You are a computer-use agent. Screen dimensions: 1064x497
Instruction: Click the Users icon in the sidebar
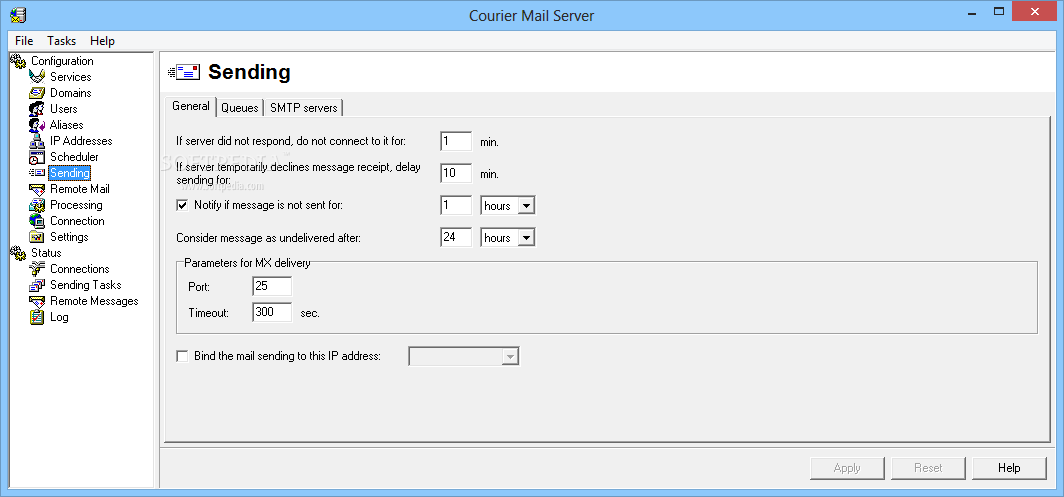point(37,109)
